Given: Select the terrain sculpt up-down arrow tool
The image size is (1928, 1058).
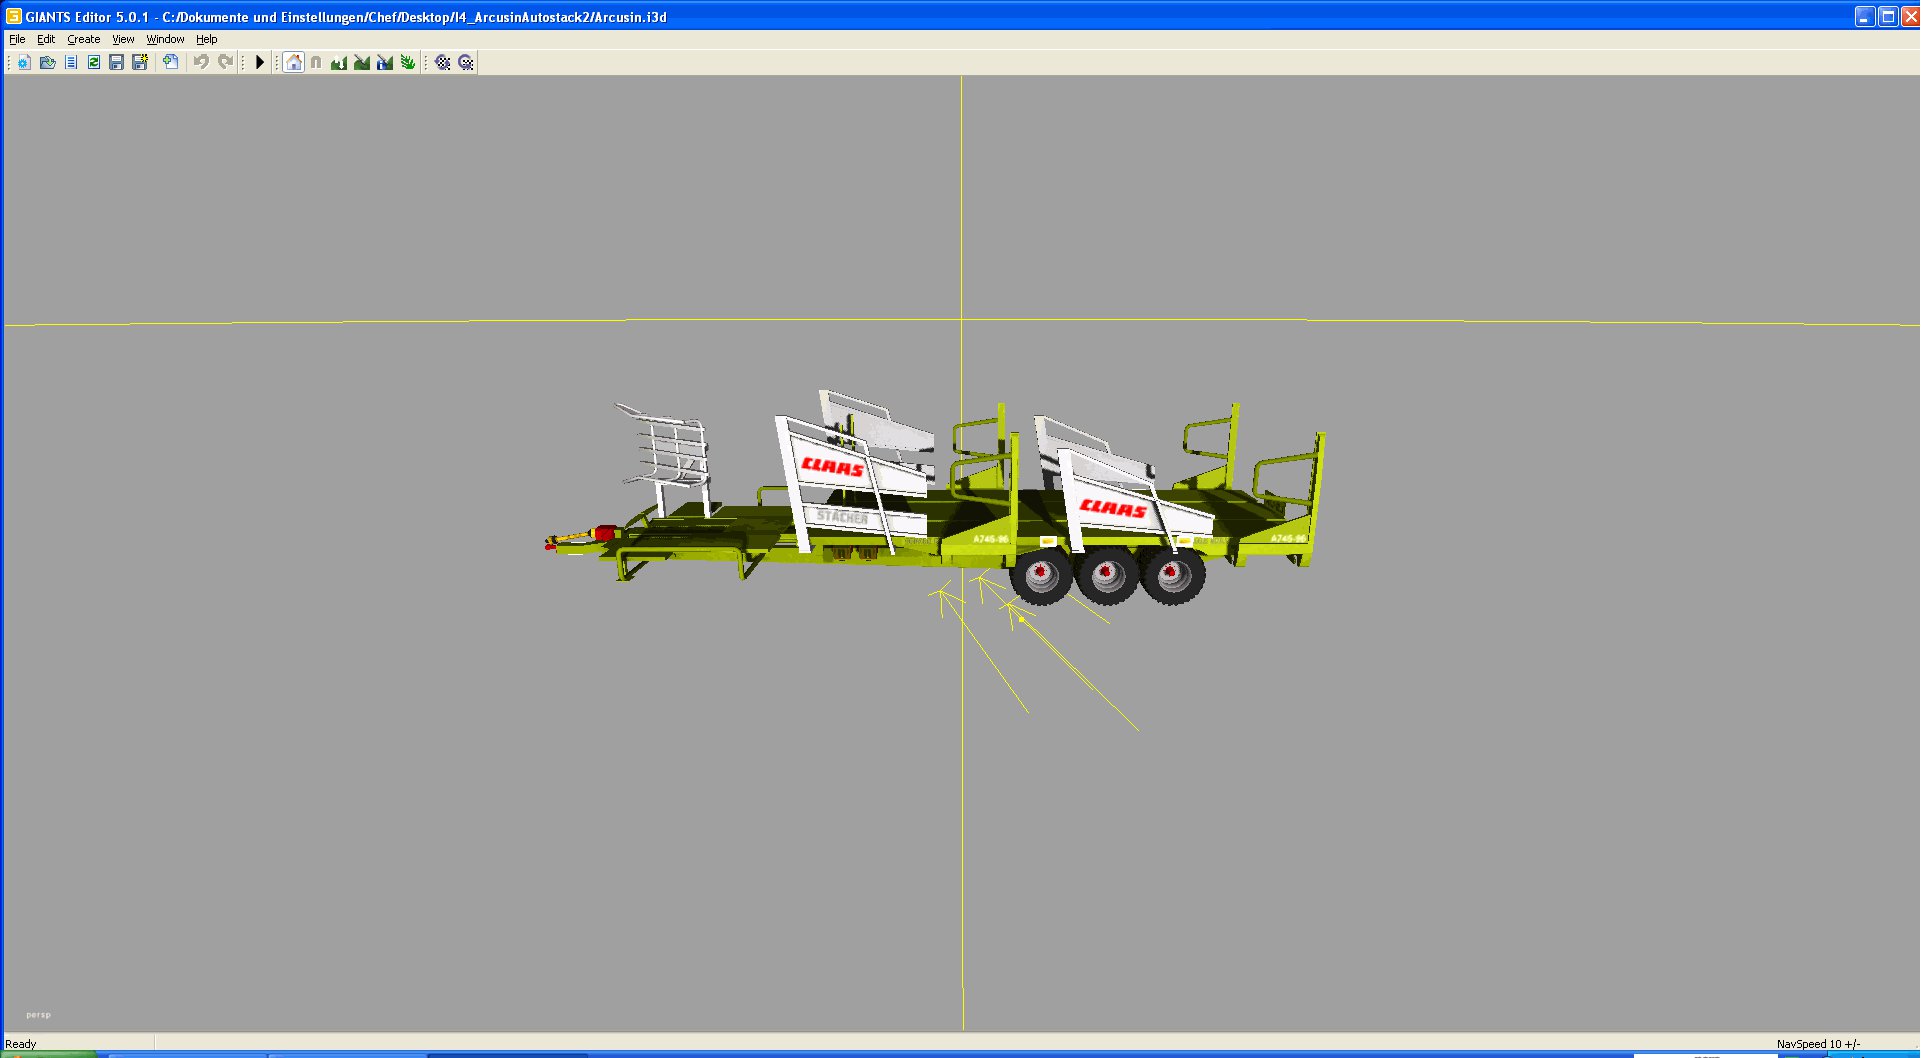Looking at the screenshot, I should pos(339,62).
